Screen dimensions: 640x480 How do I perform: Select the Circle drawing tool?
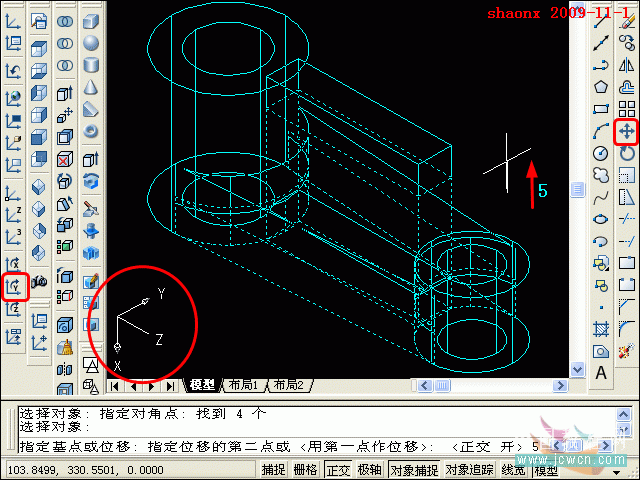(x=601, y=153)
